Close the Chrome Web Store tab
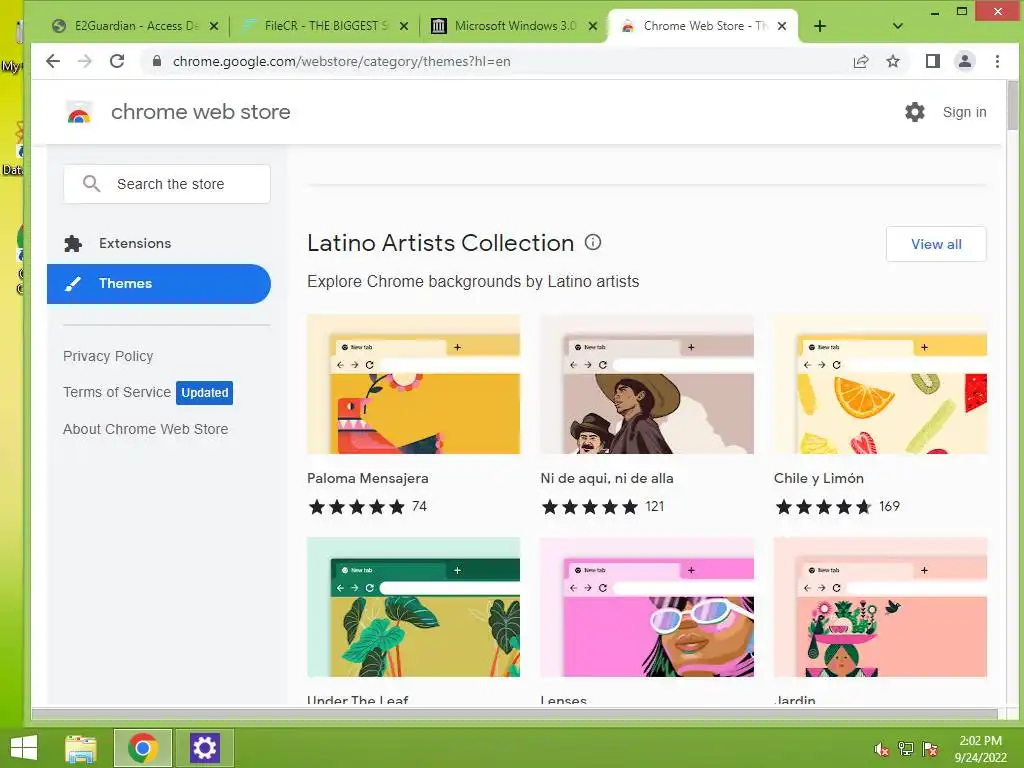 [782, 26]
